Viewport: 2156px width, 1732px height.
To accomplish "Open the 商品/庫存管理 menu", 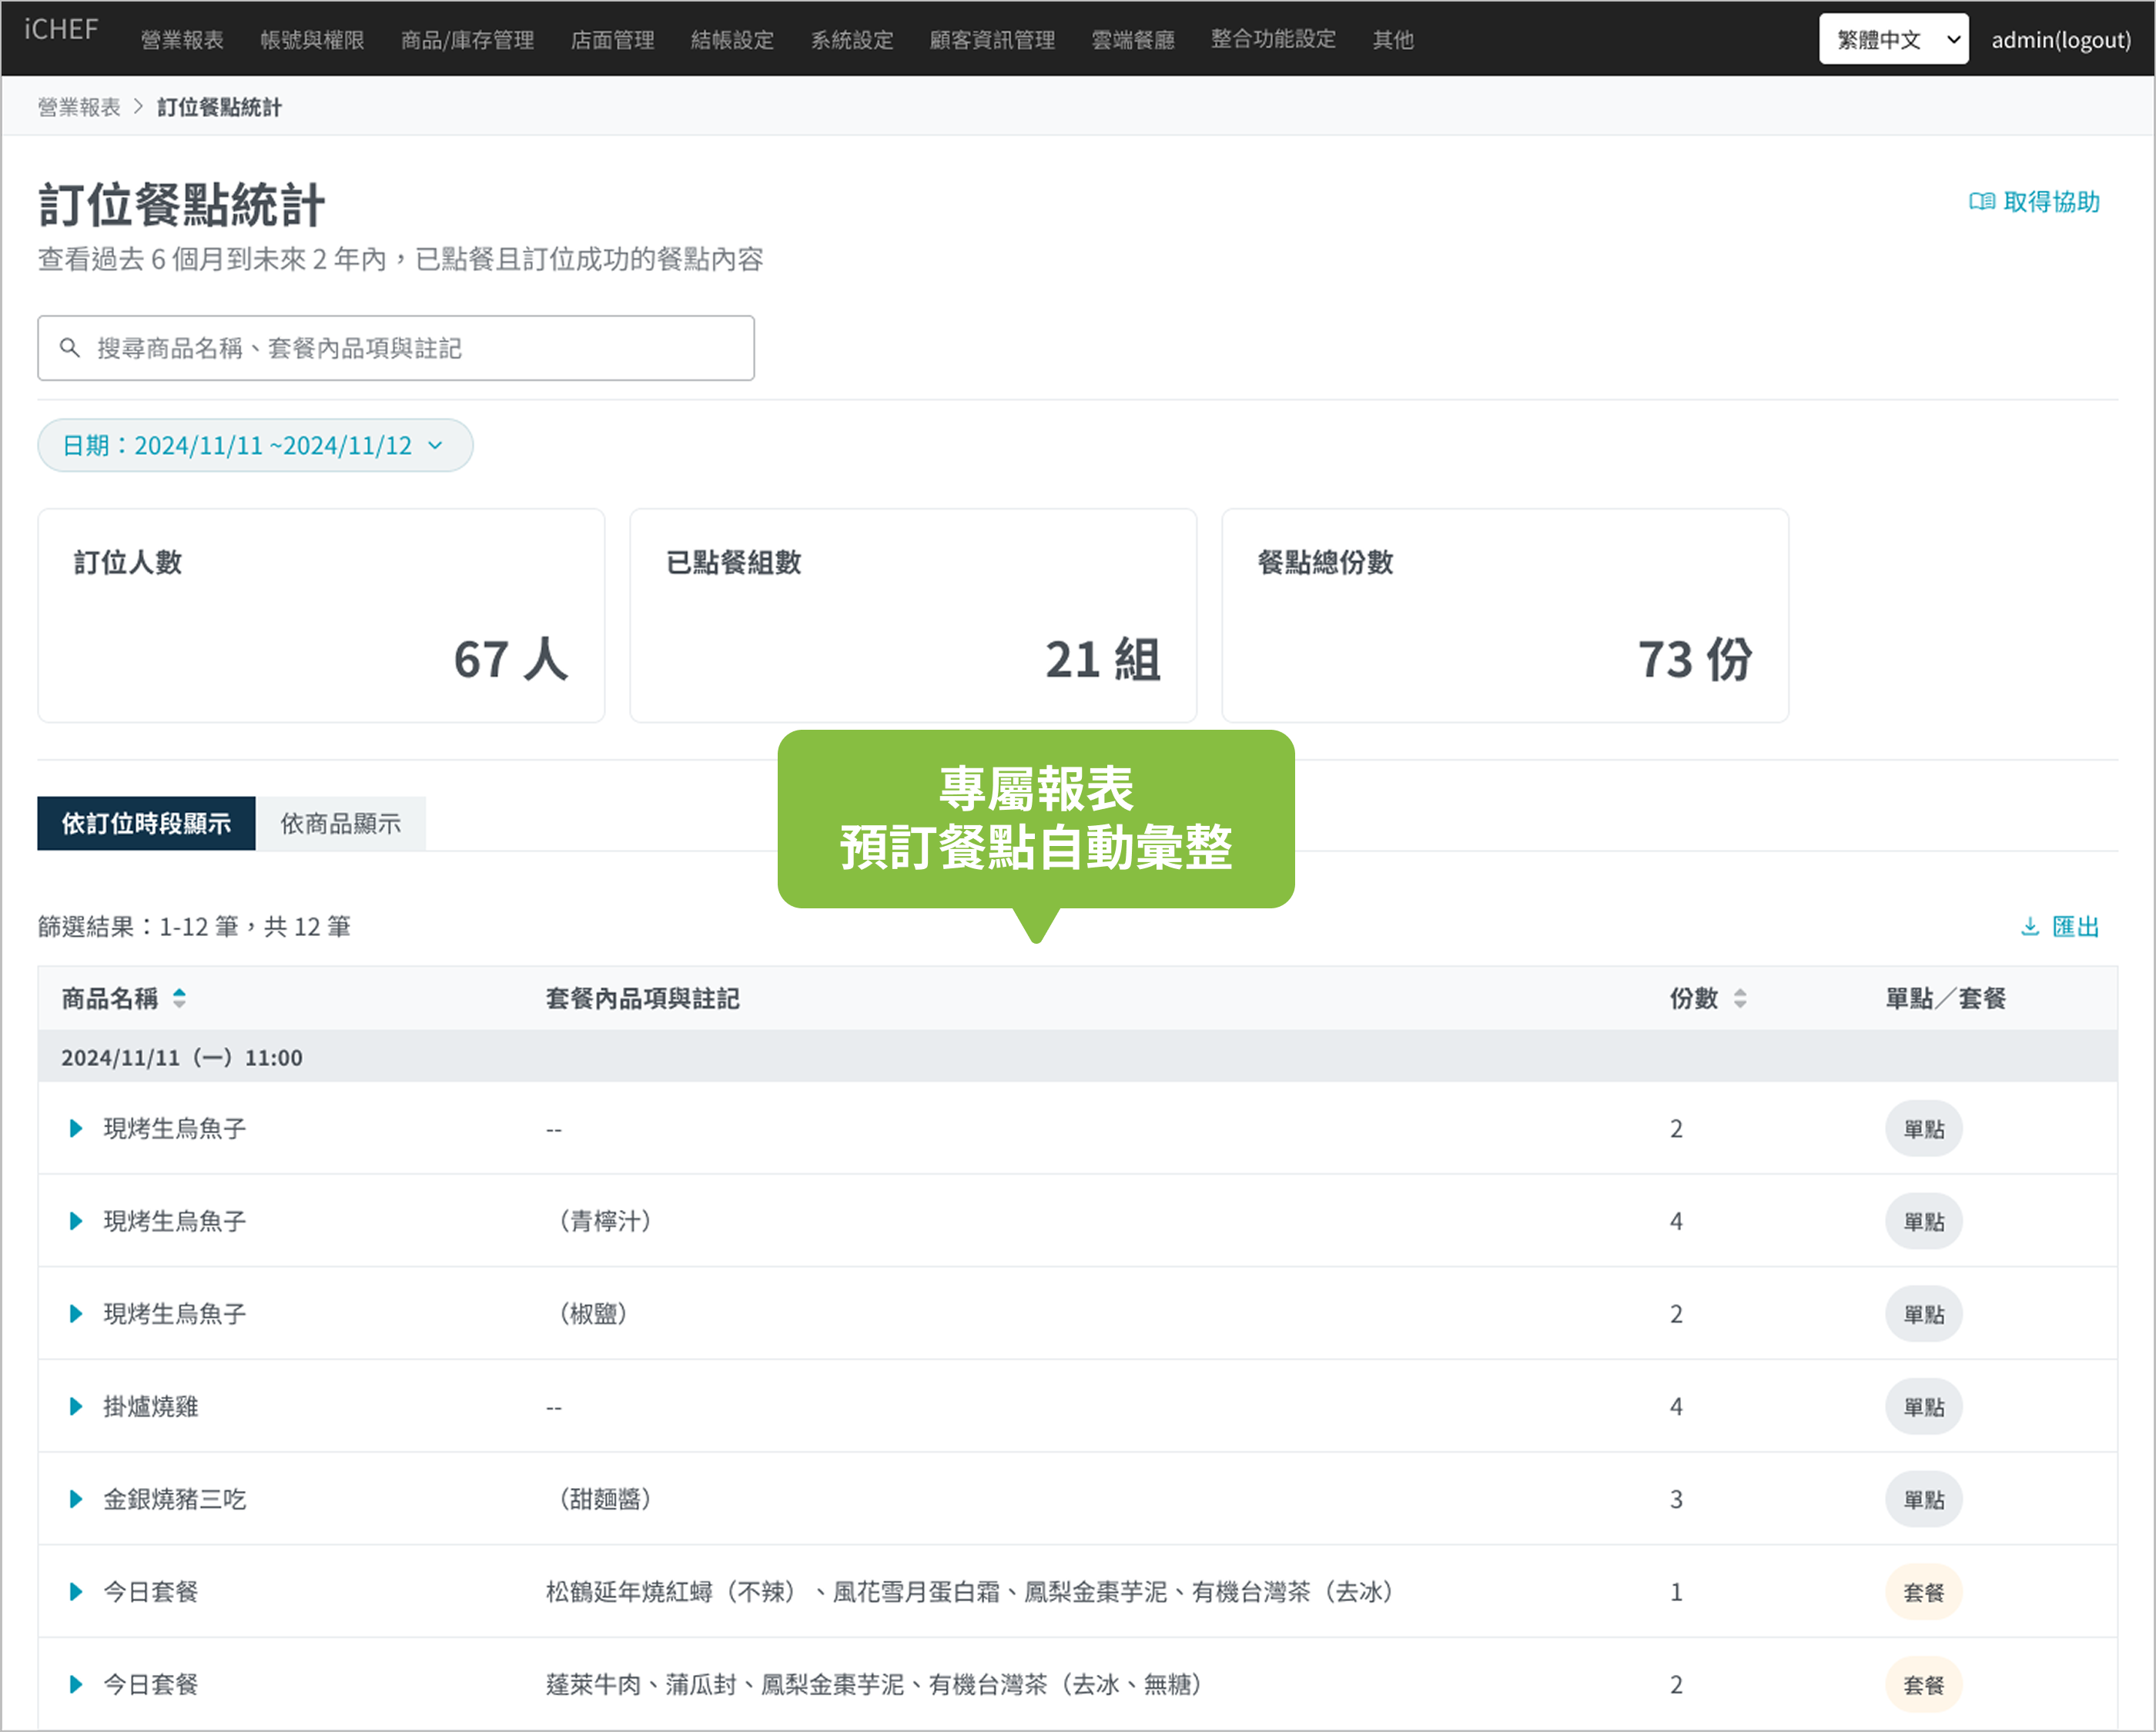I will (x=467, y=40).
